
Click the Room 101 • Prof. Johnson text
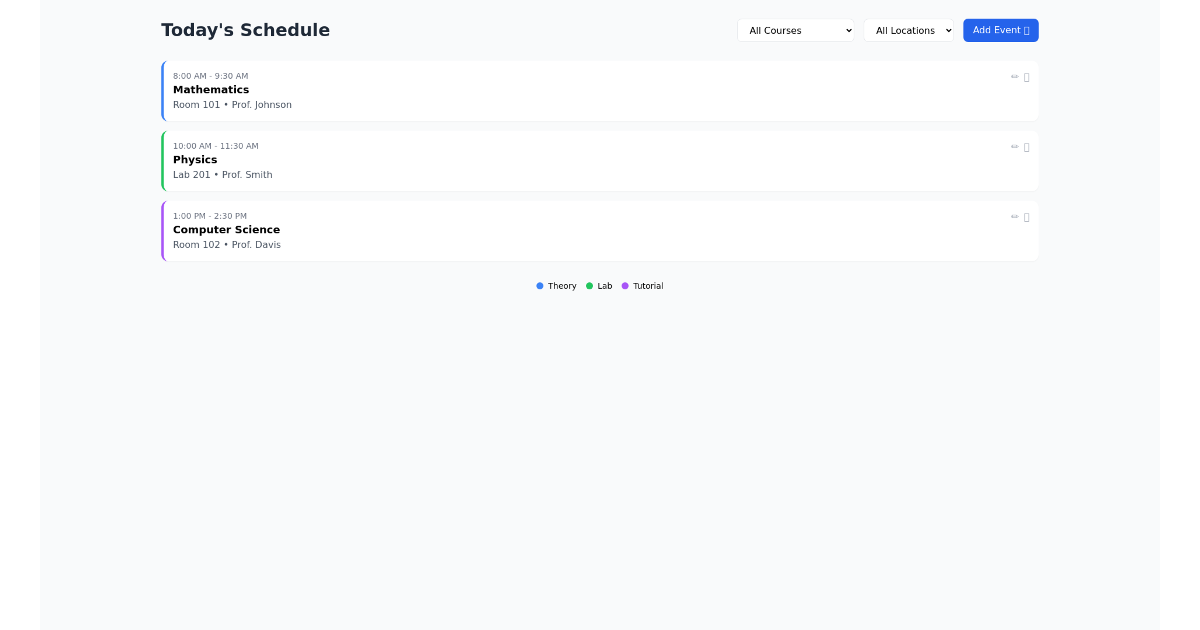(232, 105)
